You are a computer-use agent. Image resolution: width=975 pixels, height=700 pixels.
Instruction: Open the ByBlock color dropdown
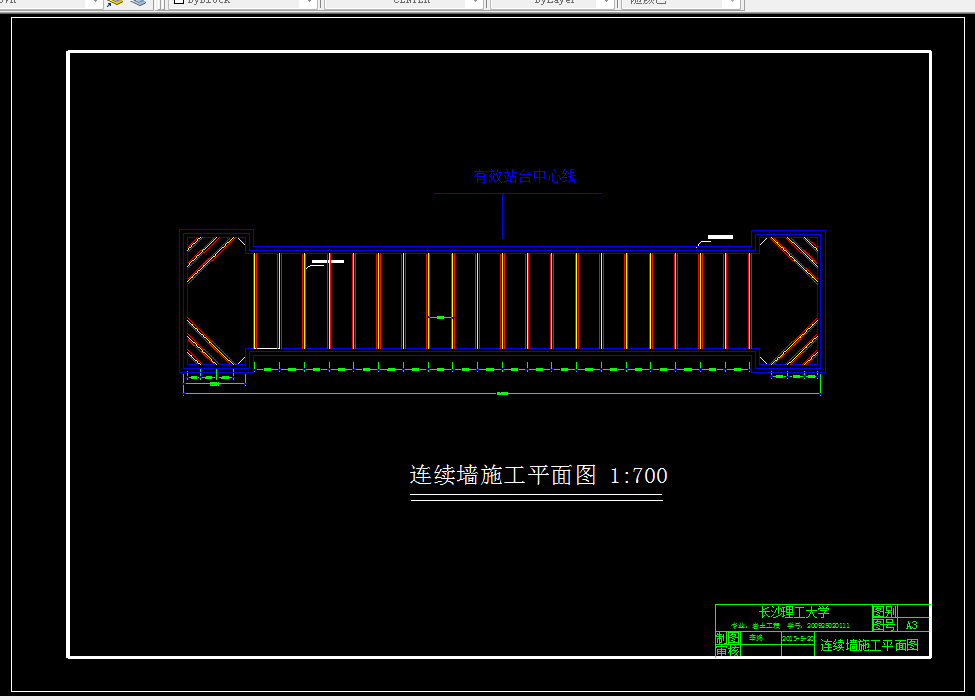click(244, 2)
